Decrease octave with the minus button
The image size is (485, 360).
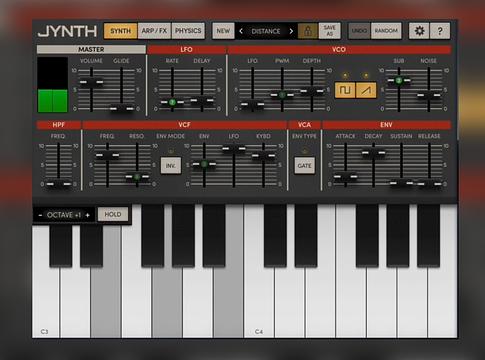pos(40,215)
